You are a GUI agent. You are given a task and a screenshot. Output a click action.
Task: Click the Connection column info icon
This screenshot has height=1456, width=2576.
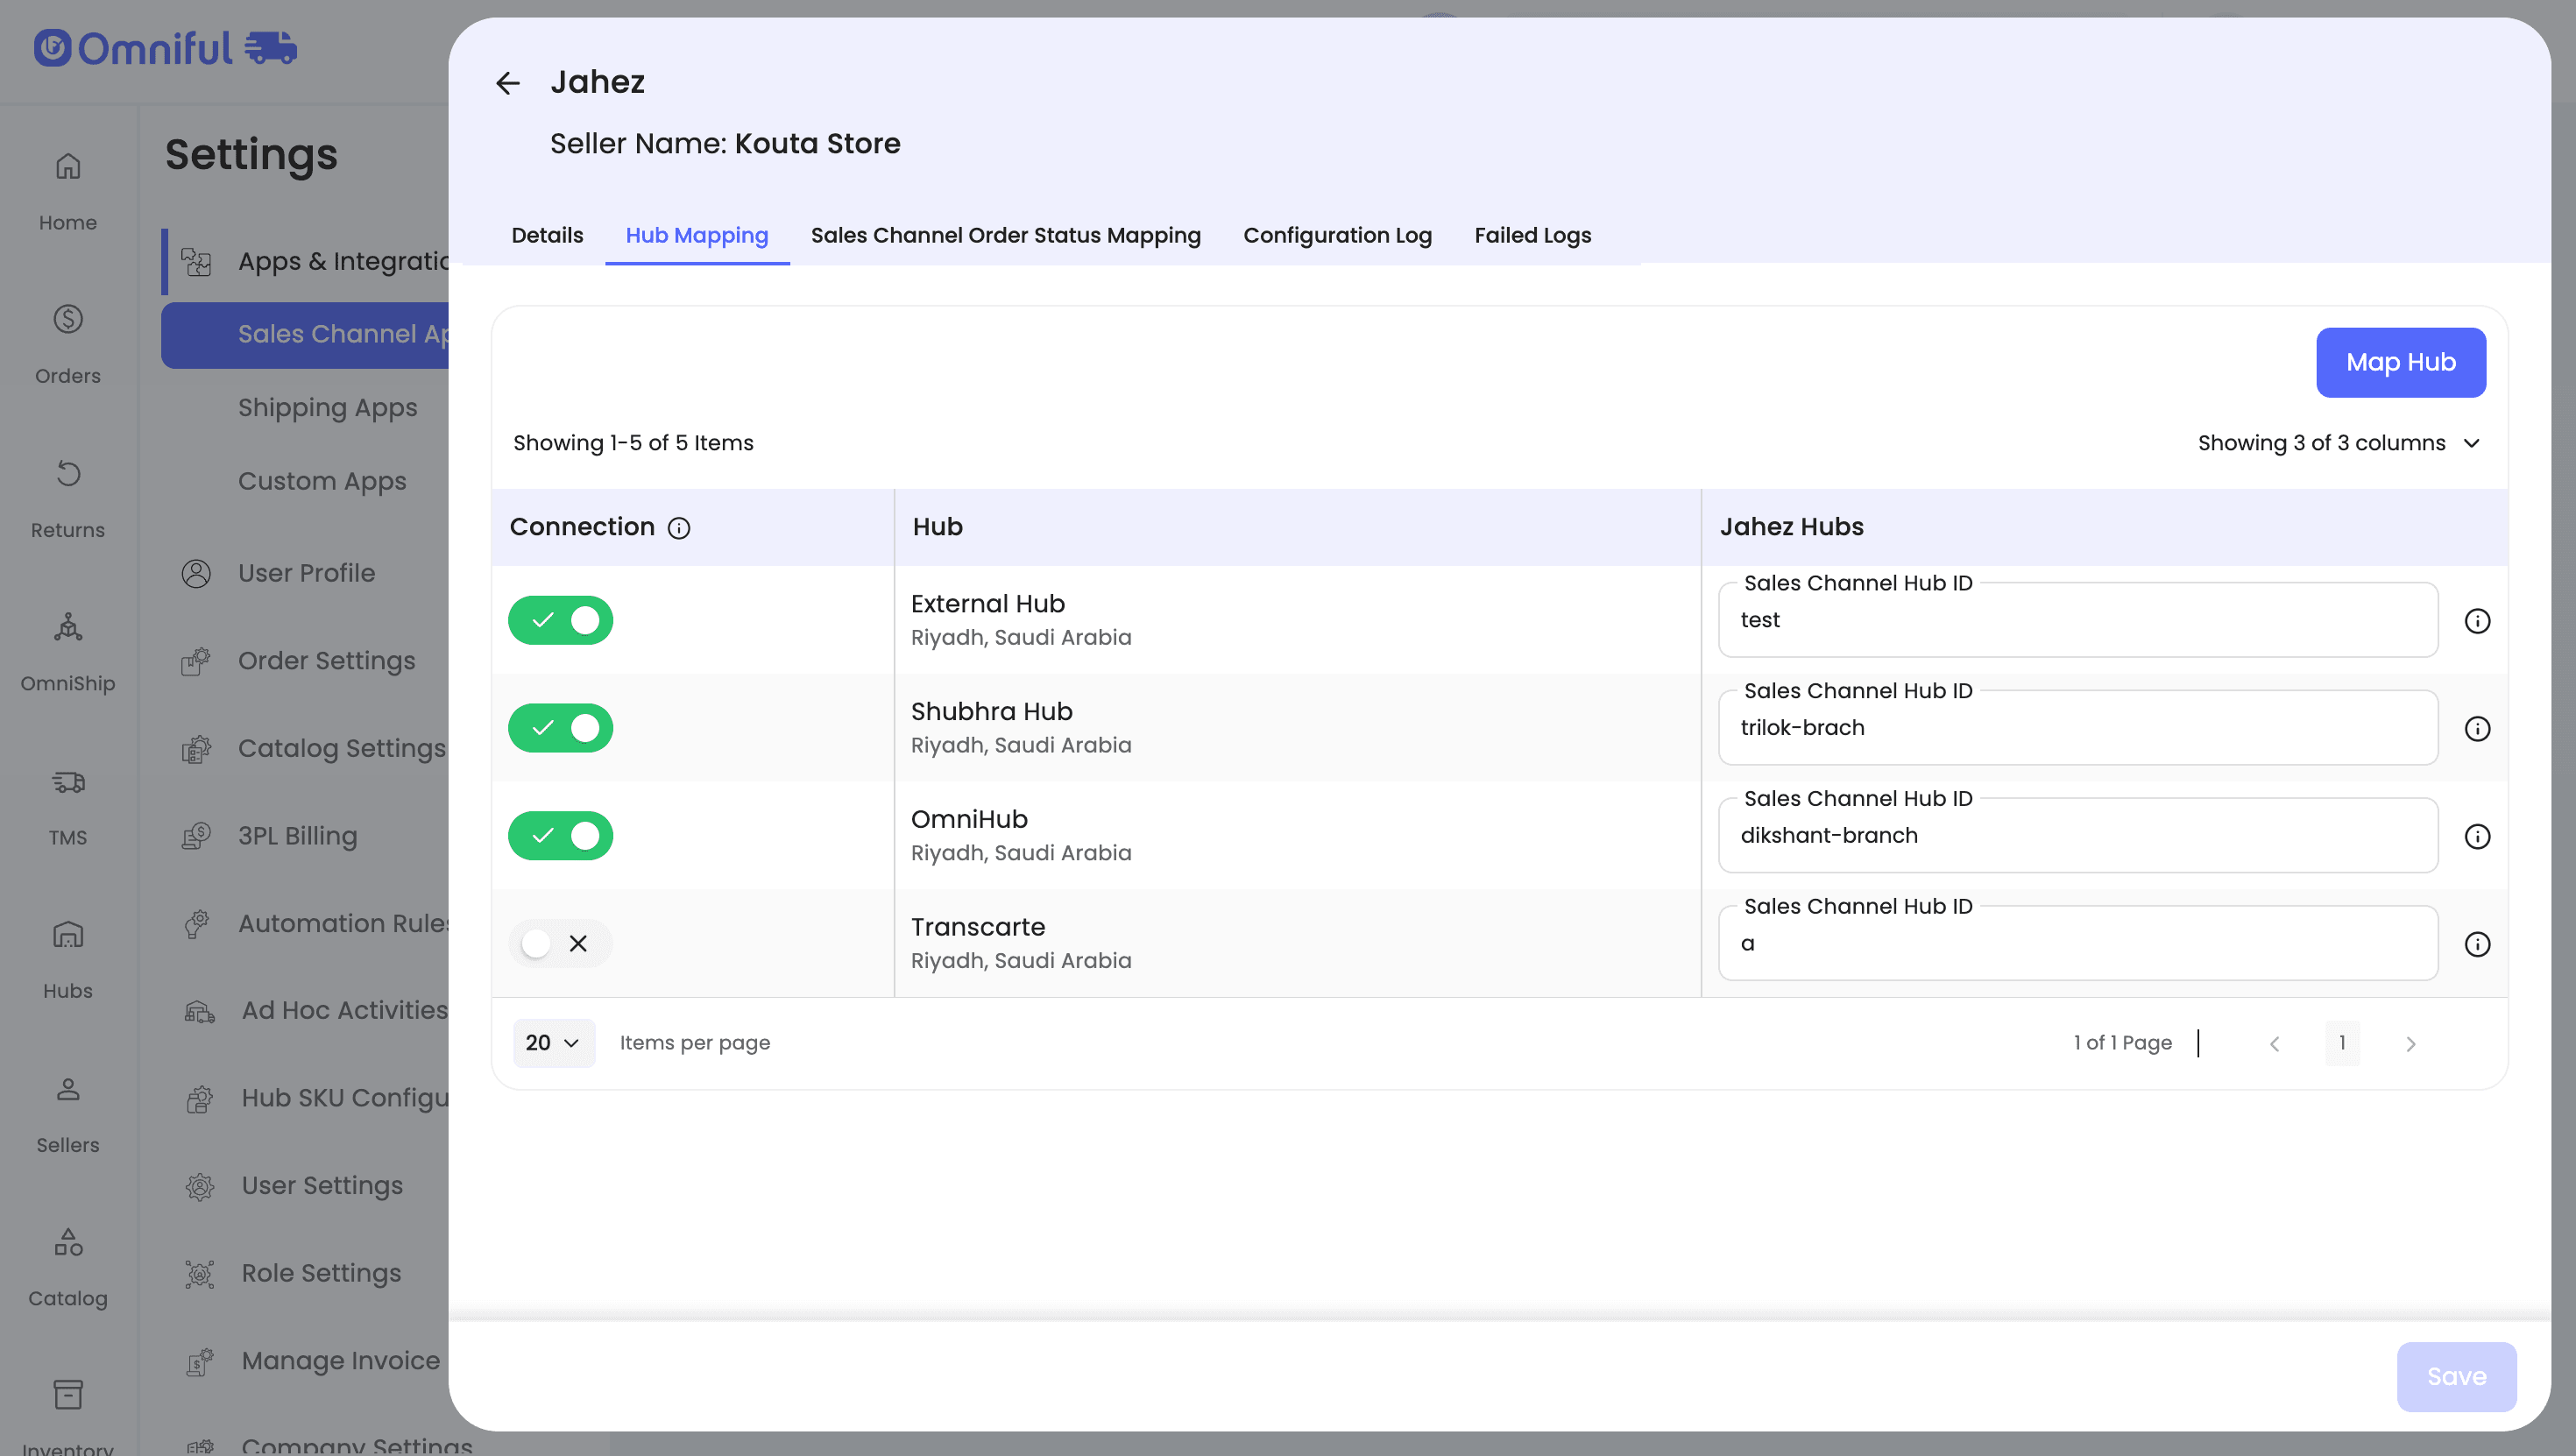(679, 528)
